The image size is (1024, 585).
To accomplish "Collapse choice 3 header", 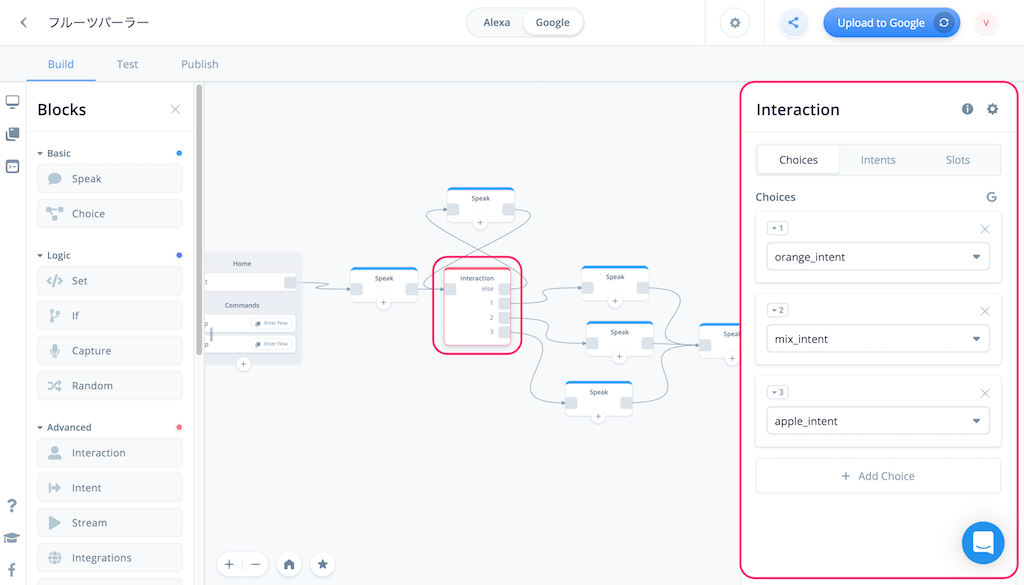I will [777, 392].
